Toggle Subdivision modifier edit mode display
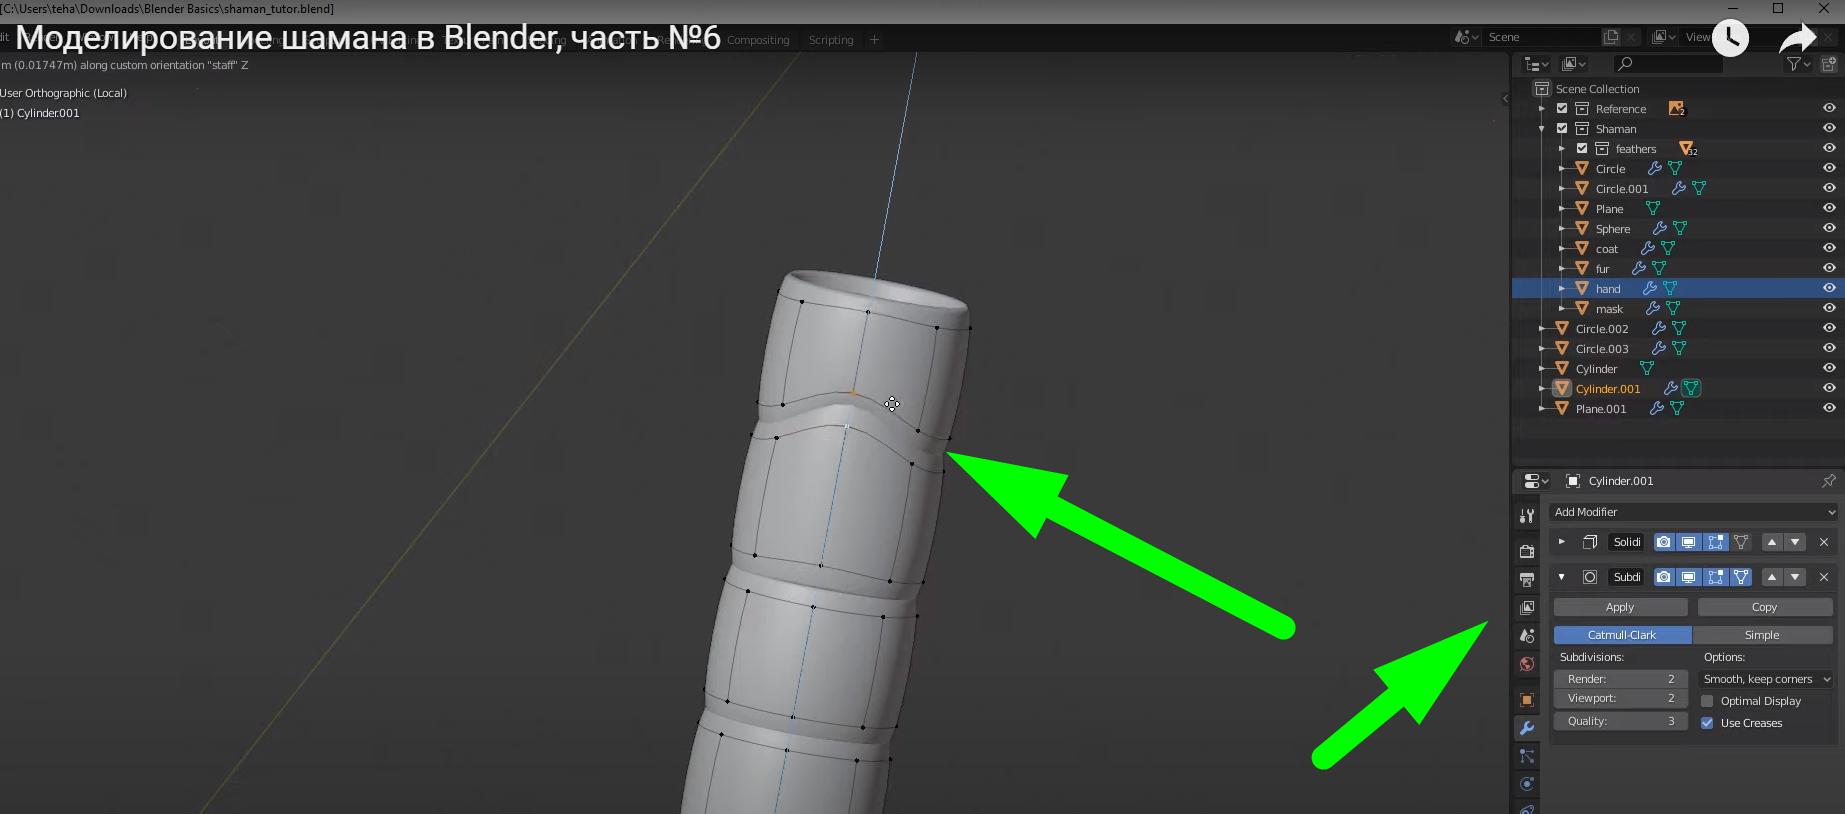The height and width of the screenshot is (814, 1845). [1716, 577]
